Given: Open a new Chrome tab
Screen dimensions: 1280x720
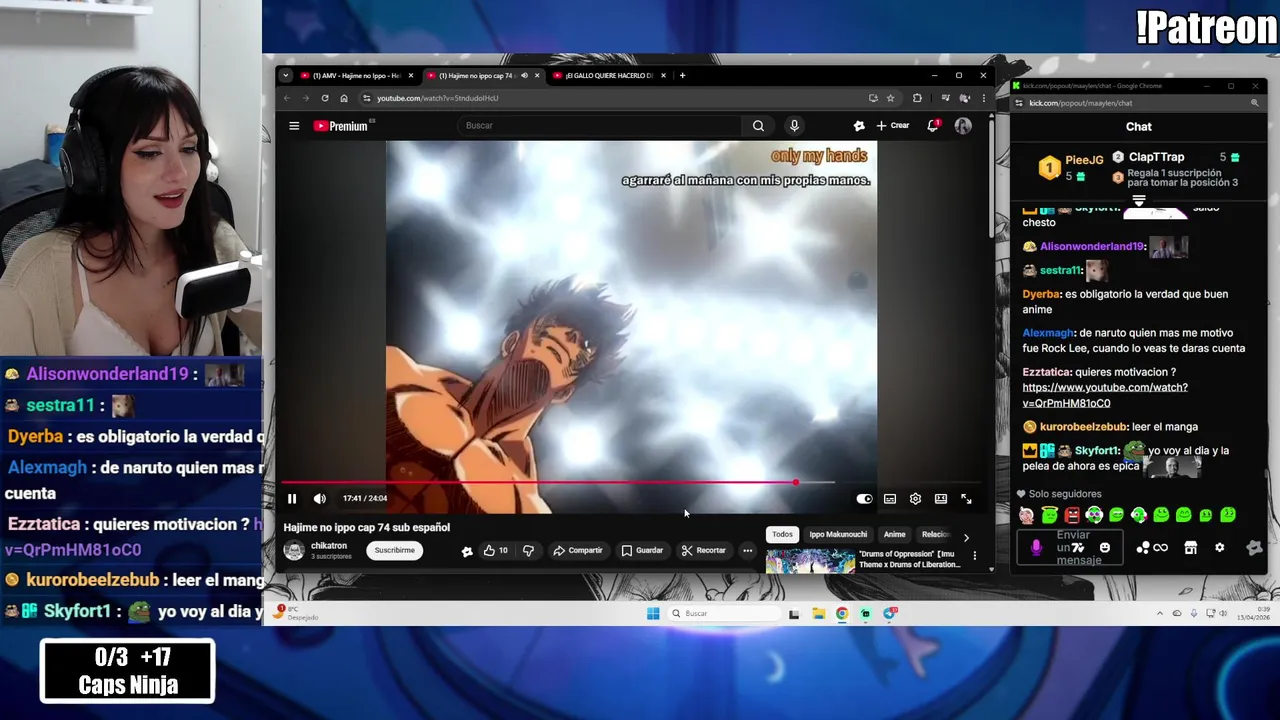Looking at the screenshot, I should coord(683,75).
